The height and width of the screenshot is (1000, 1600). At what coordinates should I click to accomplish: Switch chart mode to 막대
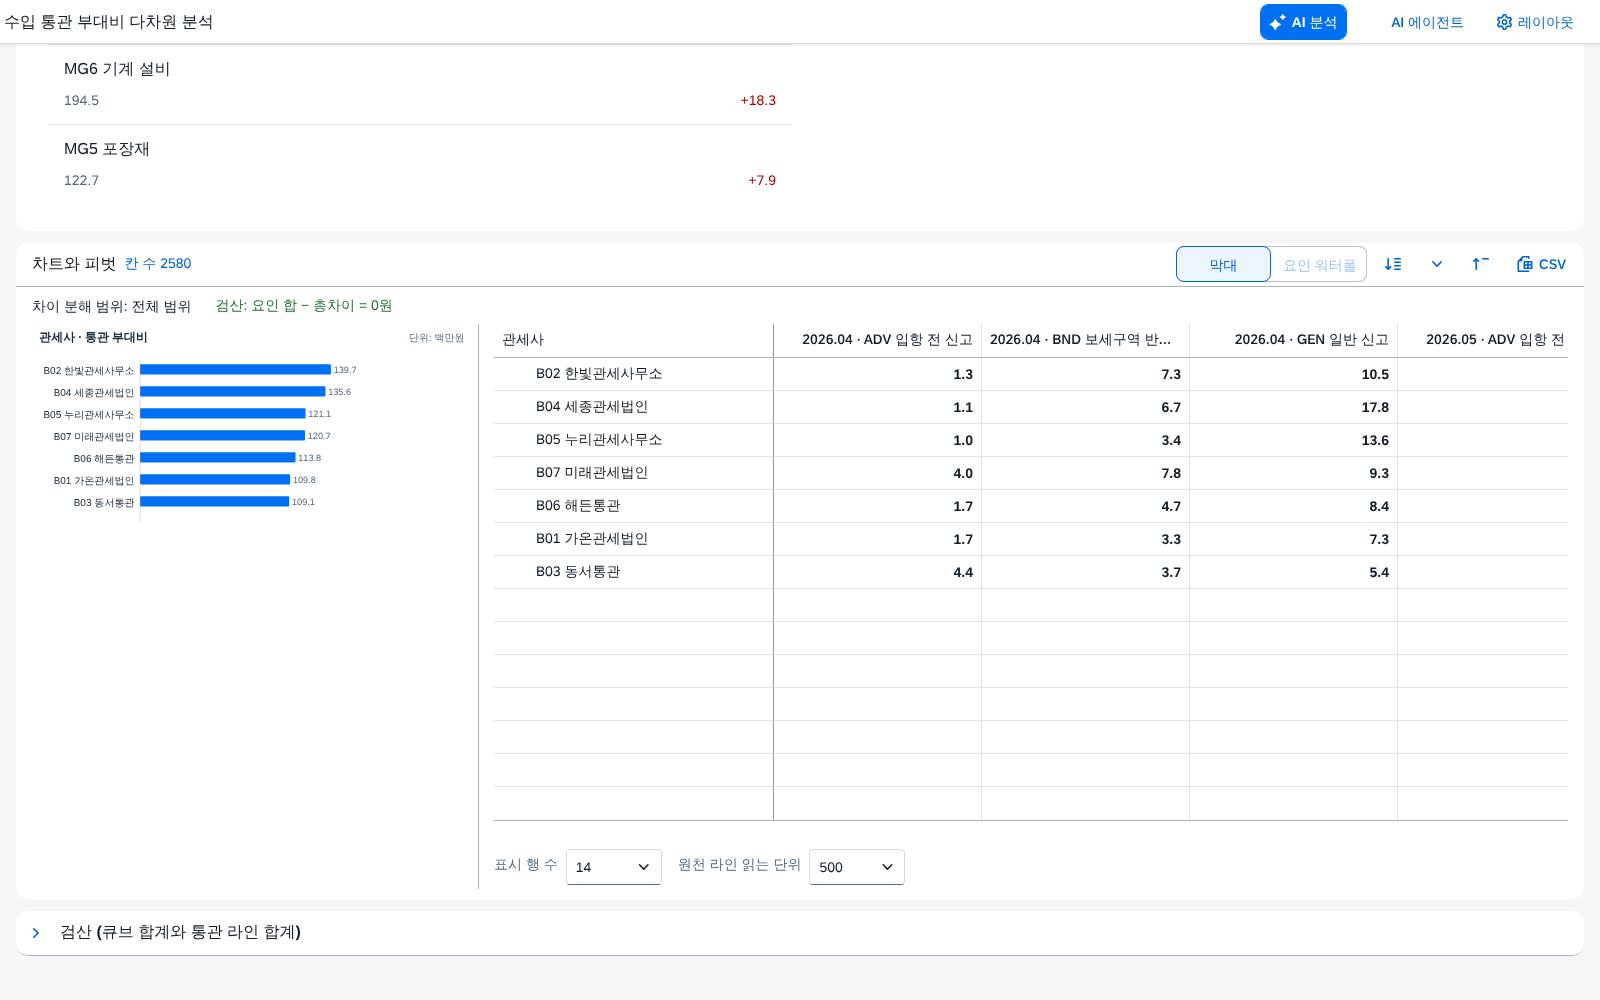(x=1223, y=264)
